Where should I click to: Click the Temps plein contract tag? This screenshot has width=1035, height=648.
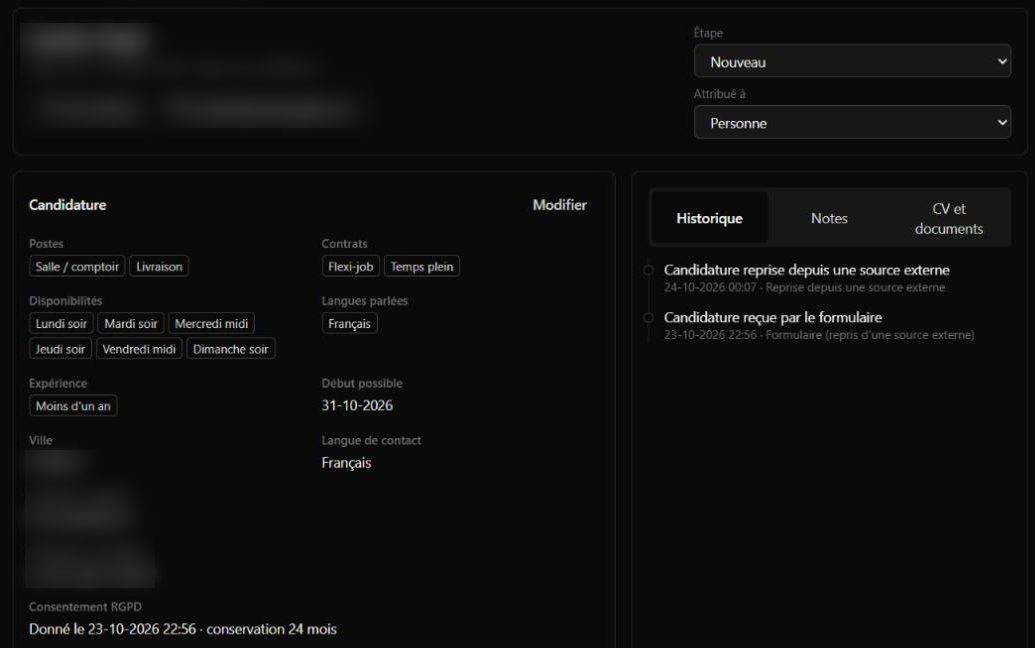coord(422,267)
